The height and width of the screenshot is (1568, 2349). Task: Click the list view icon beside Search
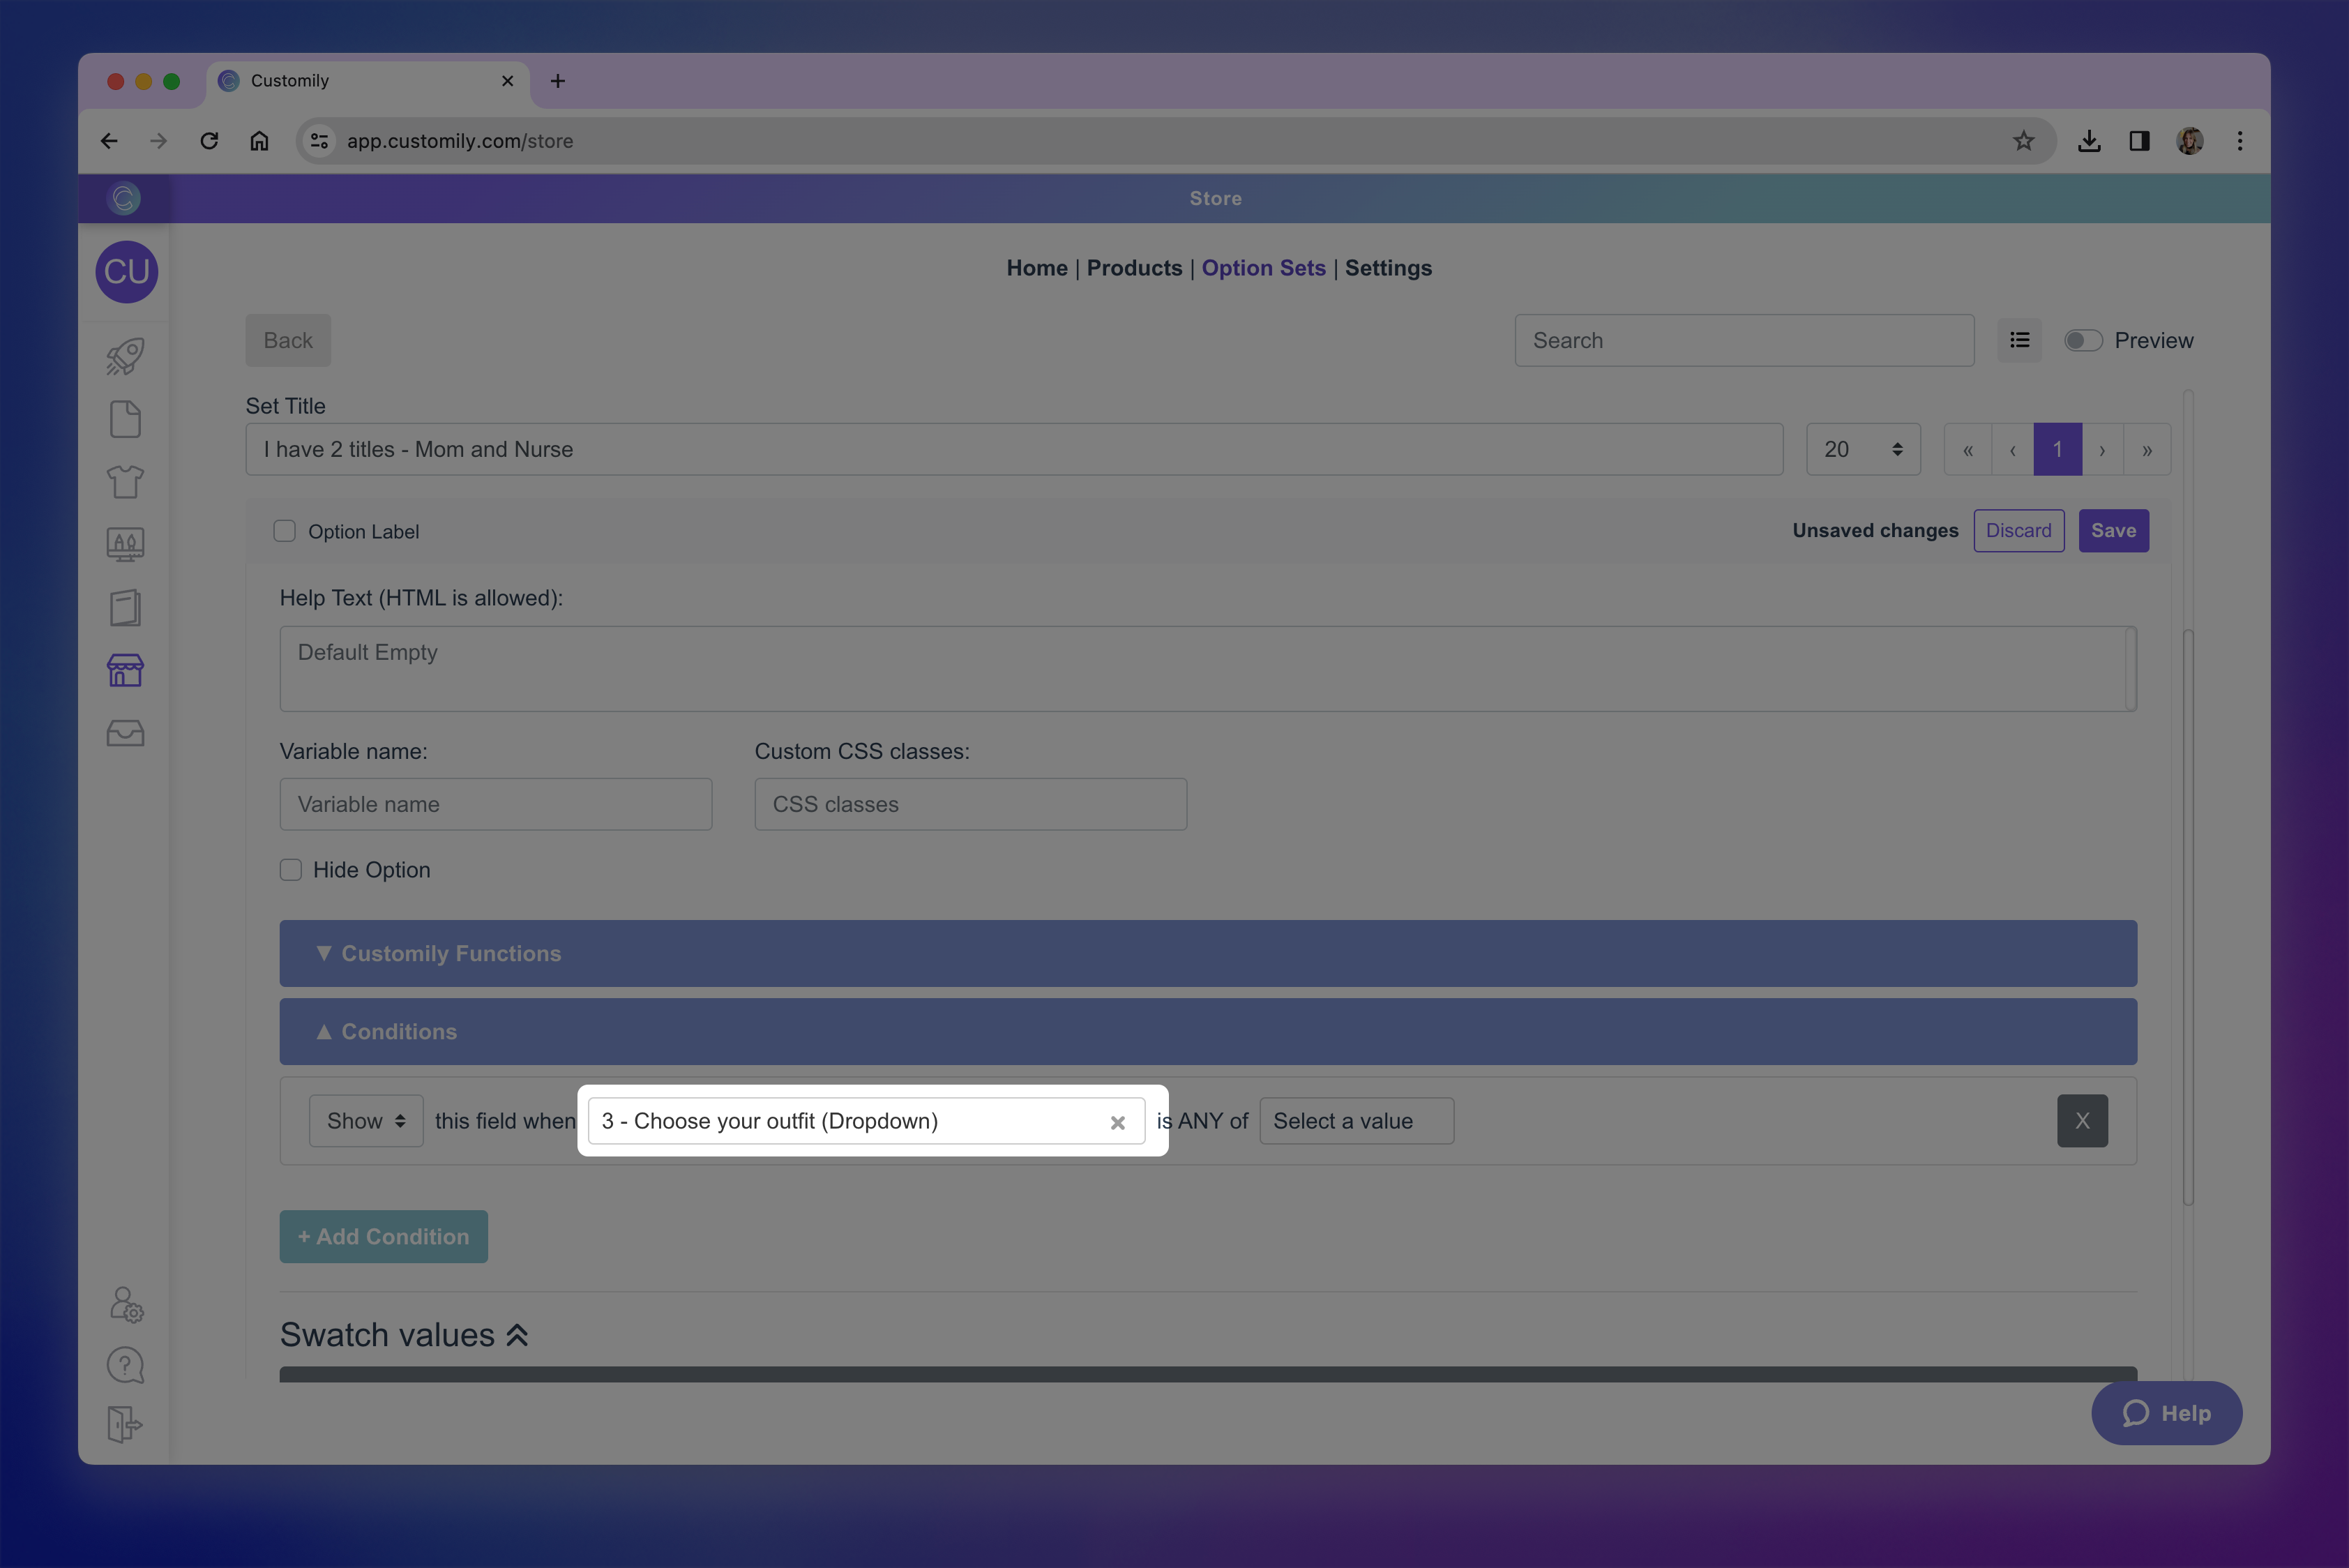tap(2019, 340)
